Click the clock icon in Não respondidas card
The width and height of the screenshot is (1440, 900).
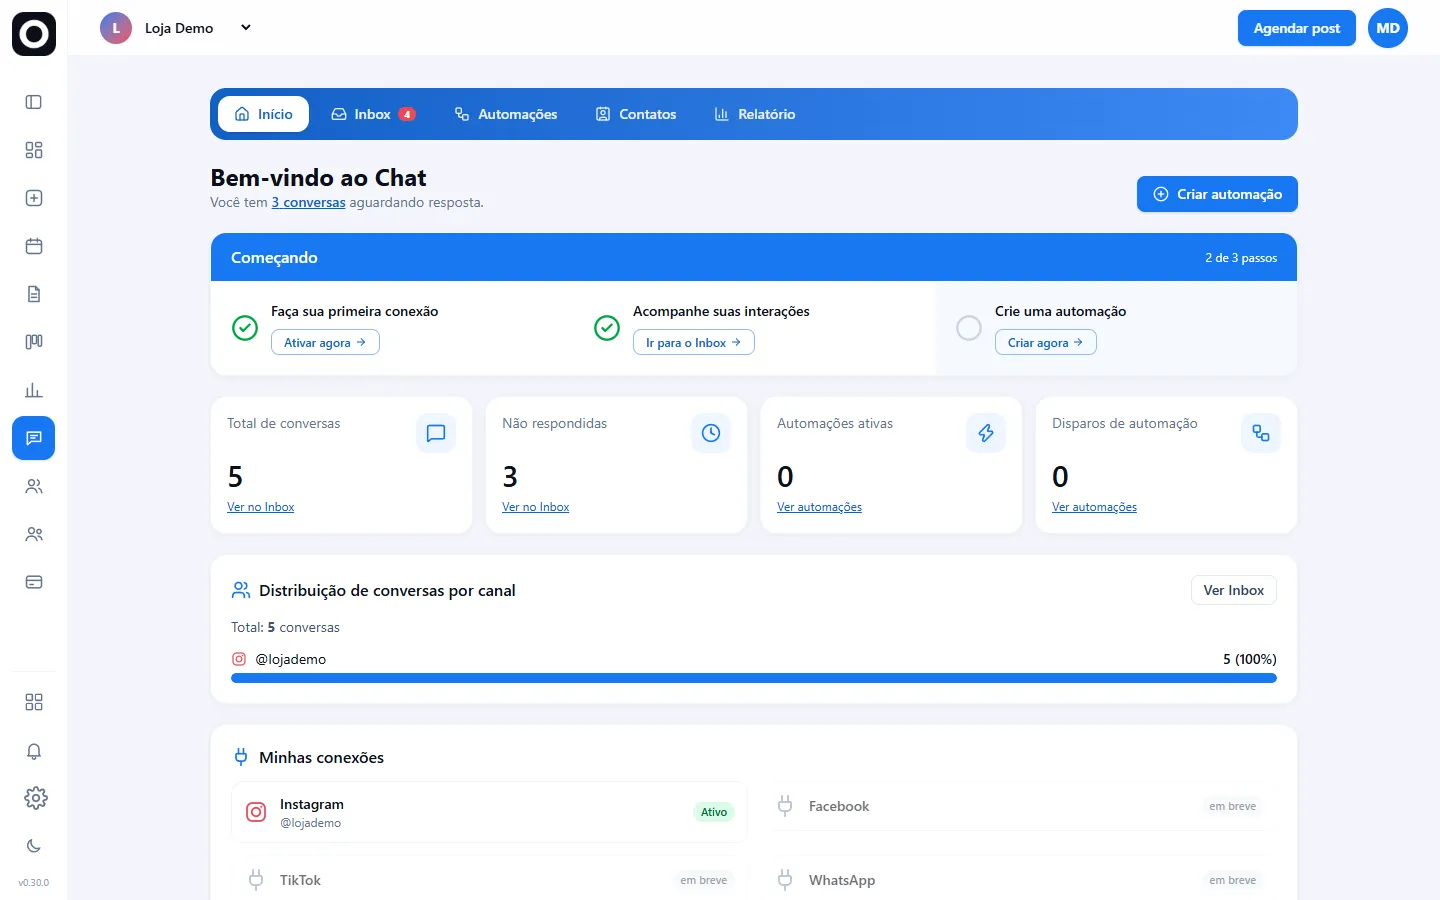click(x=711, y=433)
